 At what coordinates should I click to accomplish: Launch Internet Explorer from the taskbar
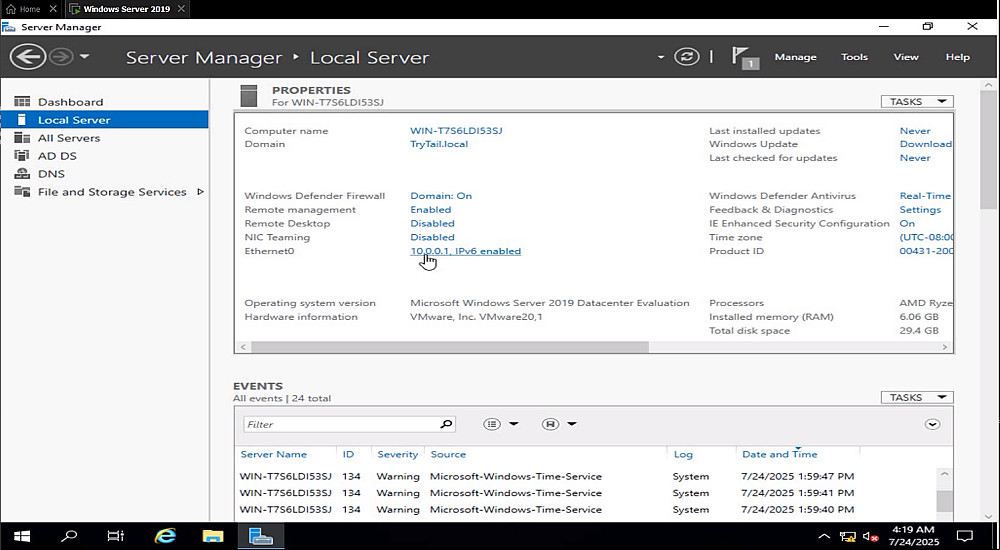pos(165,536)
